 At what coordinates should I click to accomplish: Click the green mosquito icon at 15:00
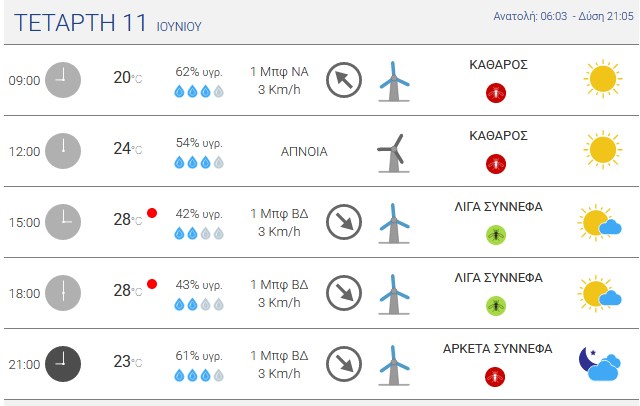(x=496, y=235)
